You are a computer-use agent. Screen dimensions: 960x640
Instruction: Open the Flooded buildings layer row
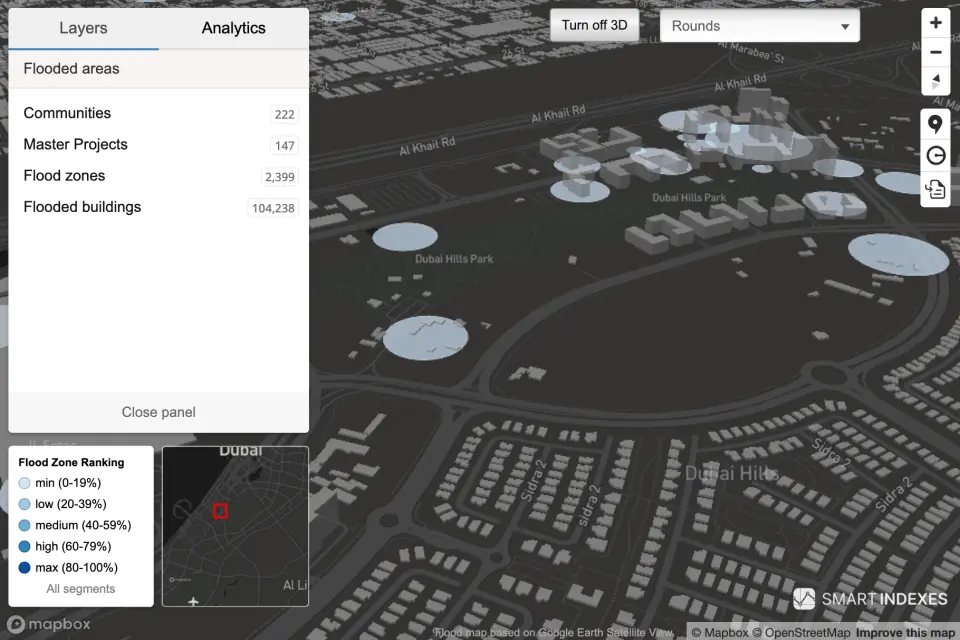tap(159, 207)
